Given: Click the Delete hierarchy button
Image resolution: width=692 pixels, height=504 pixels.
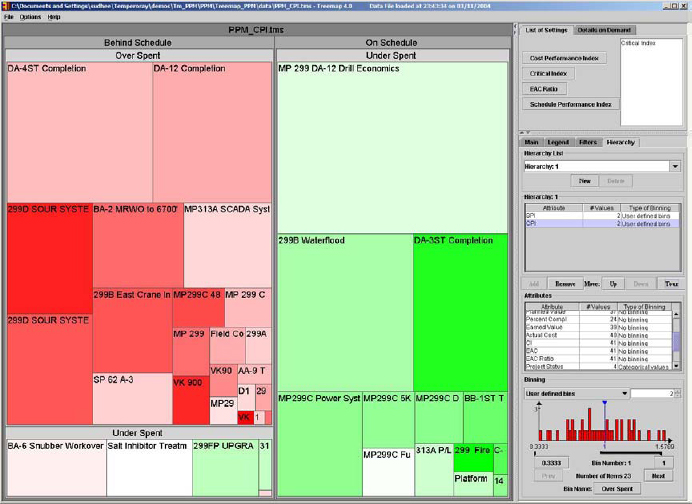Looking at the screenshot, I should point(616,181).
